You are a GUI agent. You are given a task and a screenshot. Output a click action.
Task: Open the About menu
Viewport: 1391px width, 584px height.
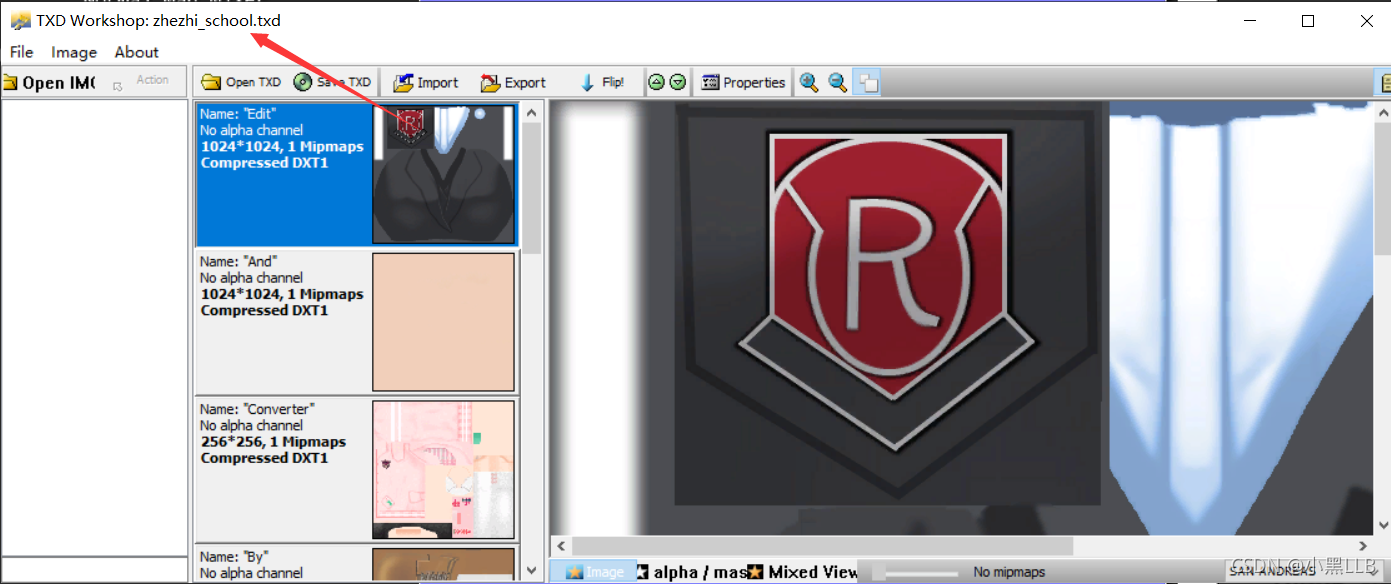pos(136,52)
